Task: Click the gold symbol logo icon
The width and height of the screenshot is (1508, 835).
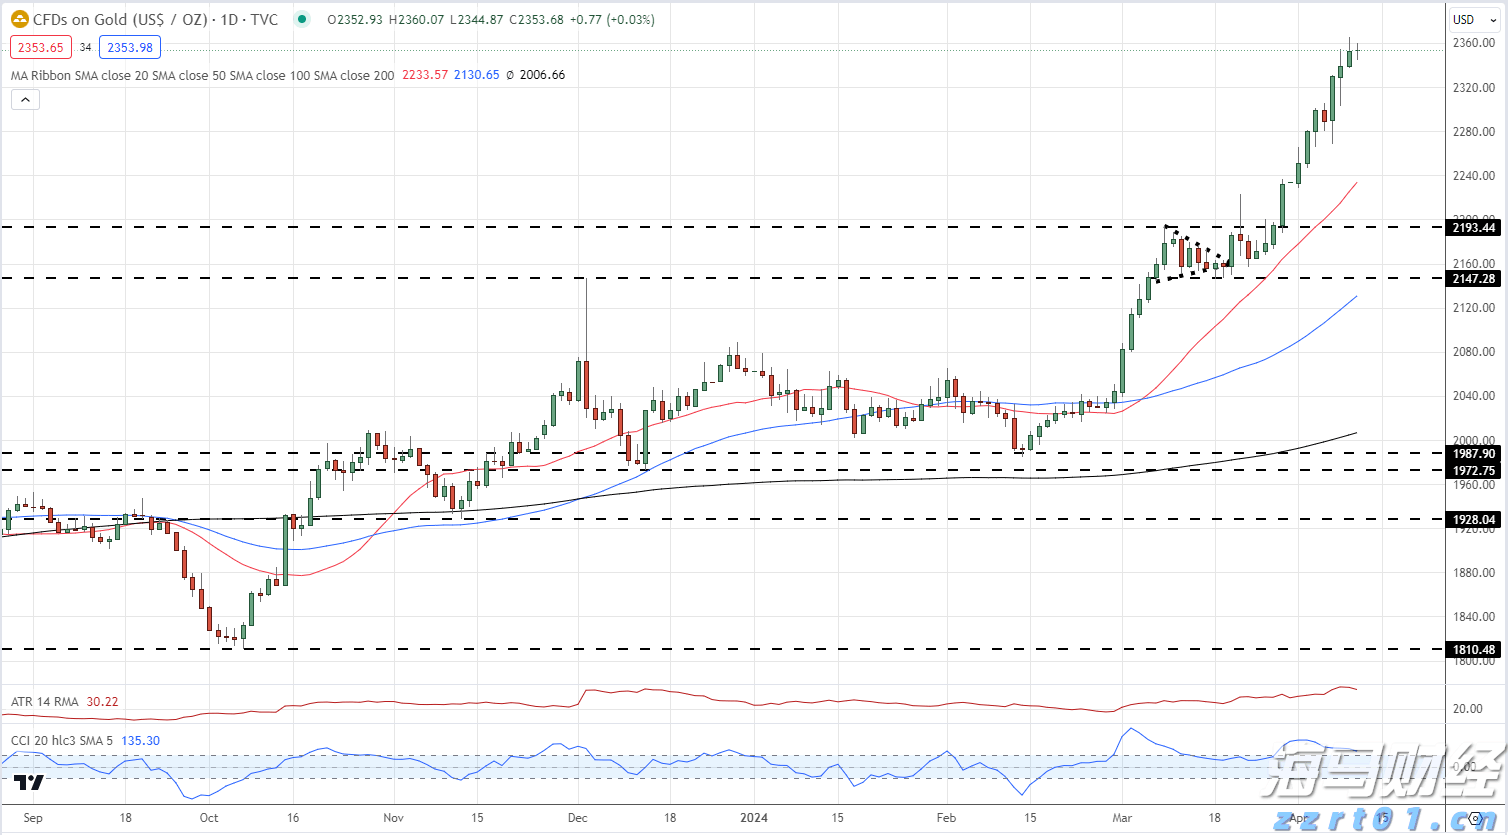Action: tap(19, 19)
